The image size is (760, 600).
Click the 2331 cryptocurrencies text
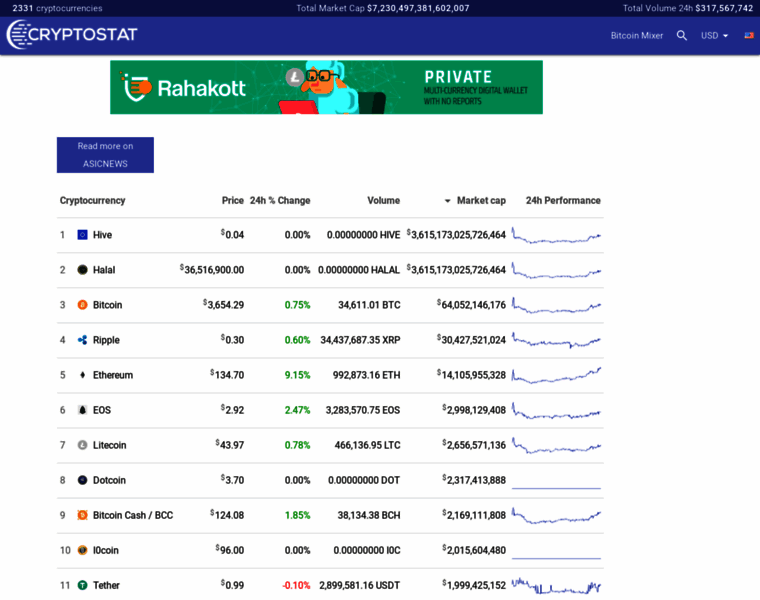tap(57, 8)
